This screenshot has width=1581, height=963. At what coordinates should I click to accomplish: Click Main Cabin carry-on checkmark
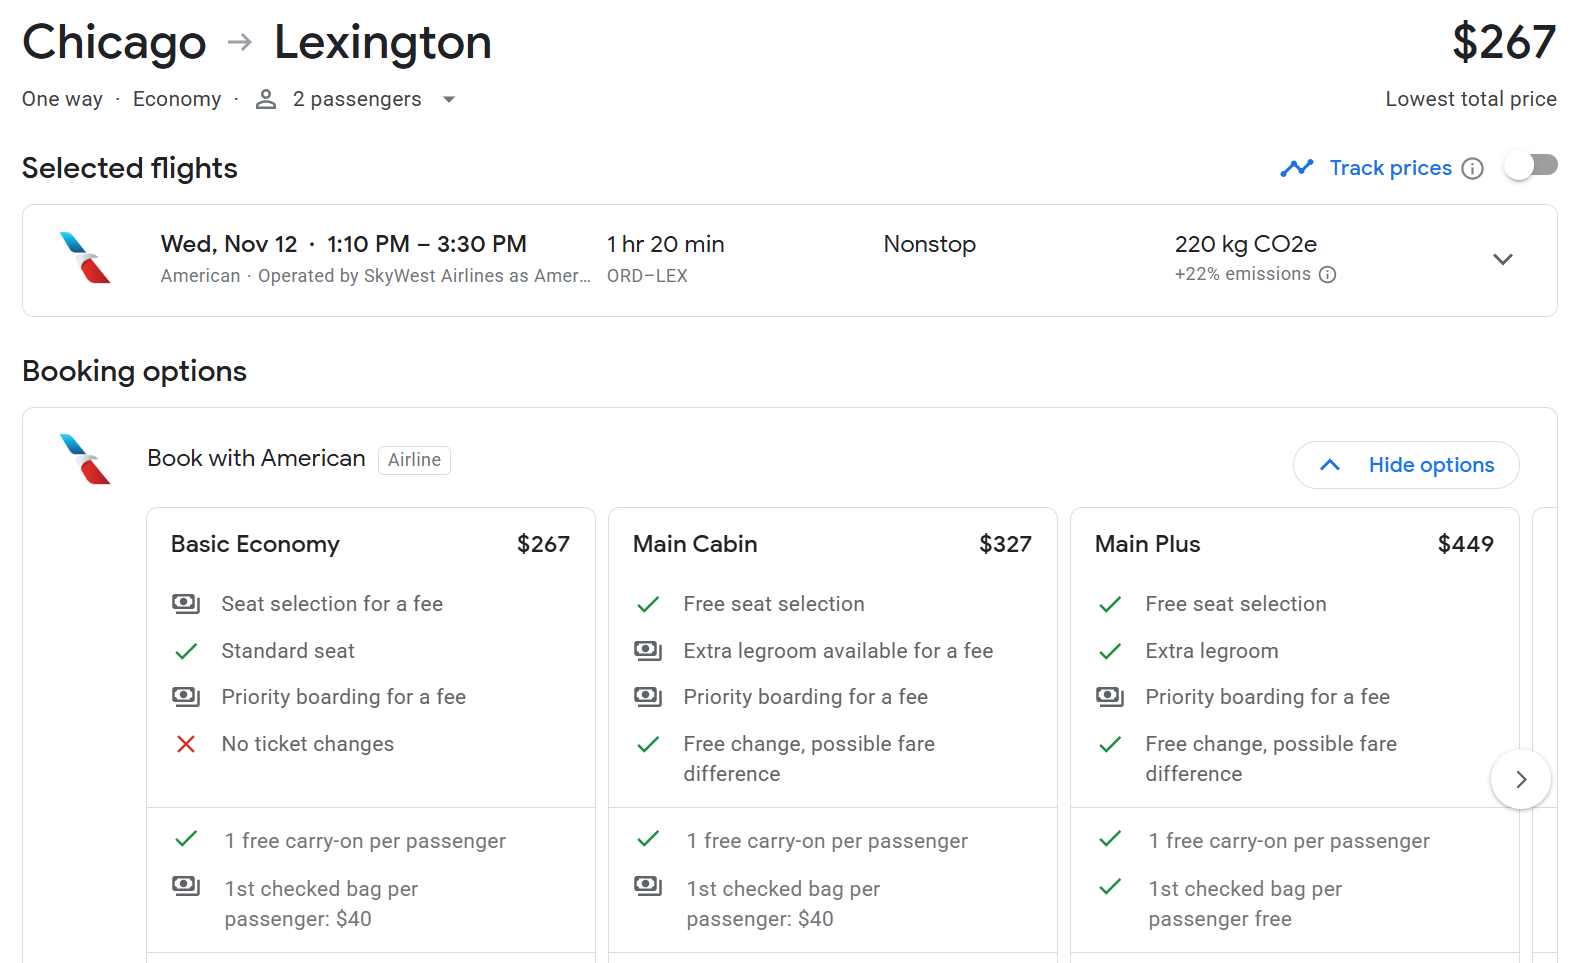pos(648,839)
